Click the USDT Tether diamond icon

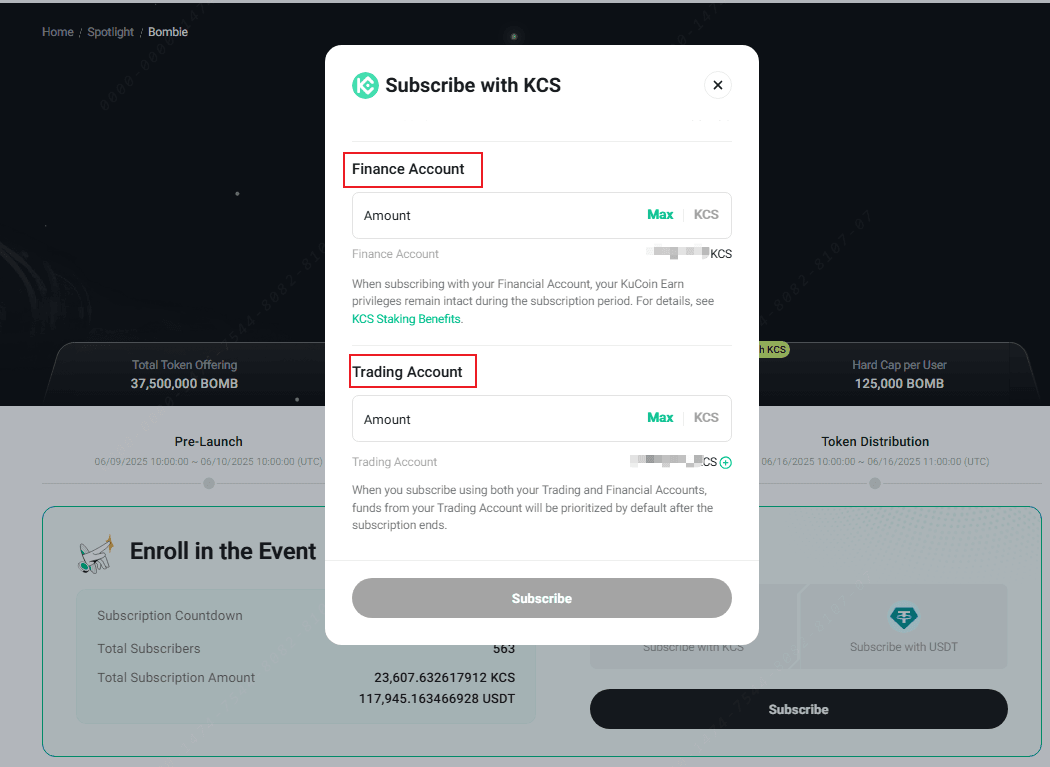click(x=903, y=617)
